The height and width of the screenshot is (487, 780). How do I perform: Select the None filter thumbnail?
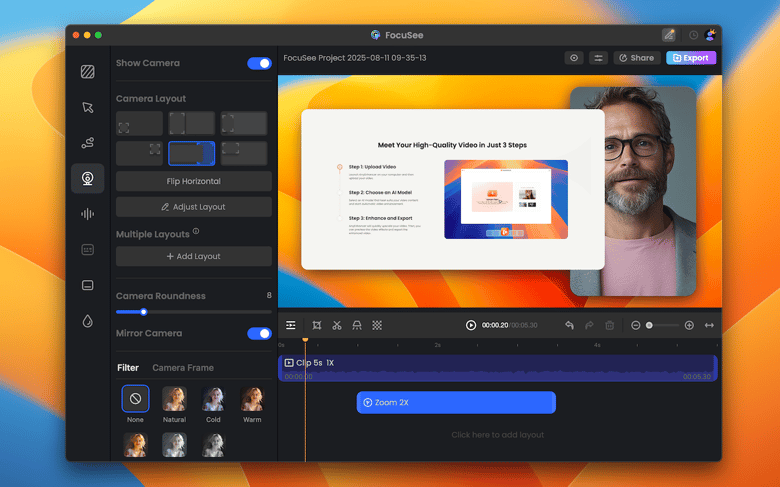(135, 398)
